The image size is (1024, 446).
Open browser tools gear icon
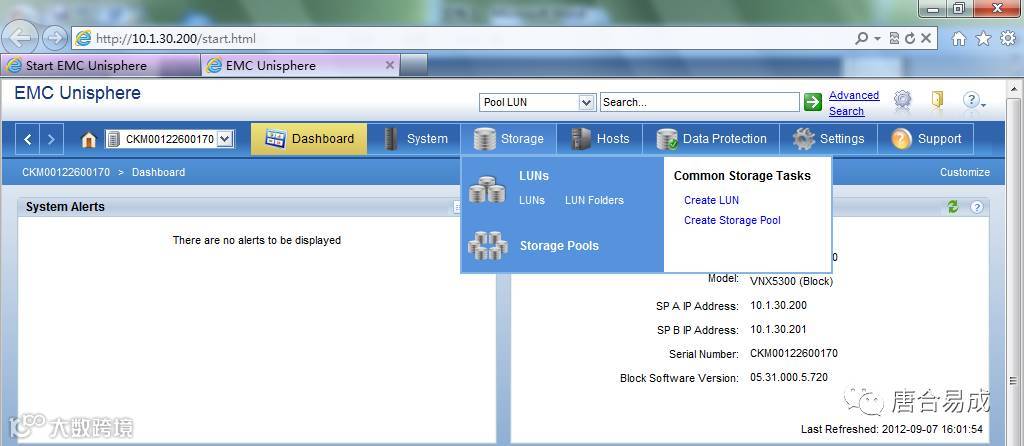(x=1008, y=39)
